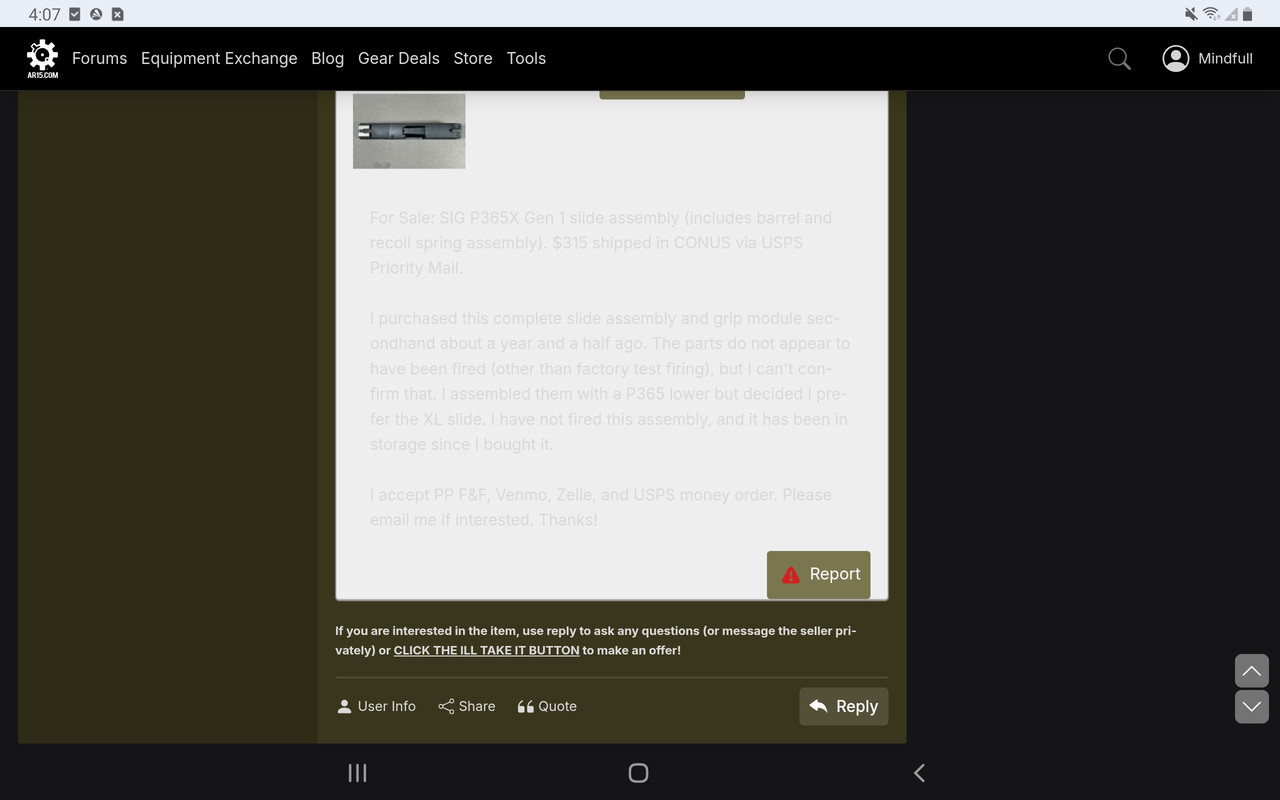This screenshot has height=800, width=1280.
Task: Click the upward chevron to jump up
Action: 1251,670
